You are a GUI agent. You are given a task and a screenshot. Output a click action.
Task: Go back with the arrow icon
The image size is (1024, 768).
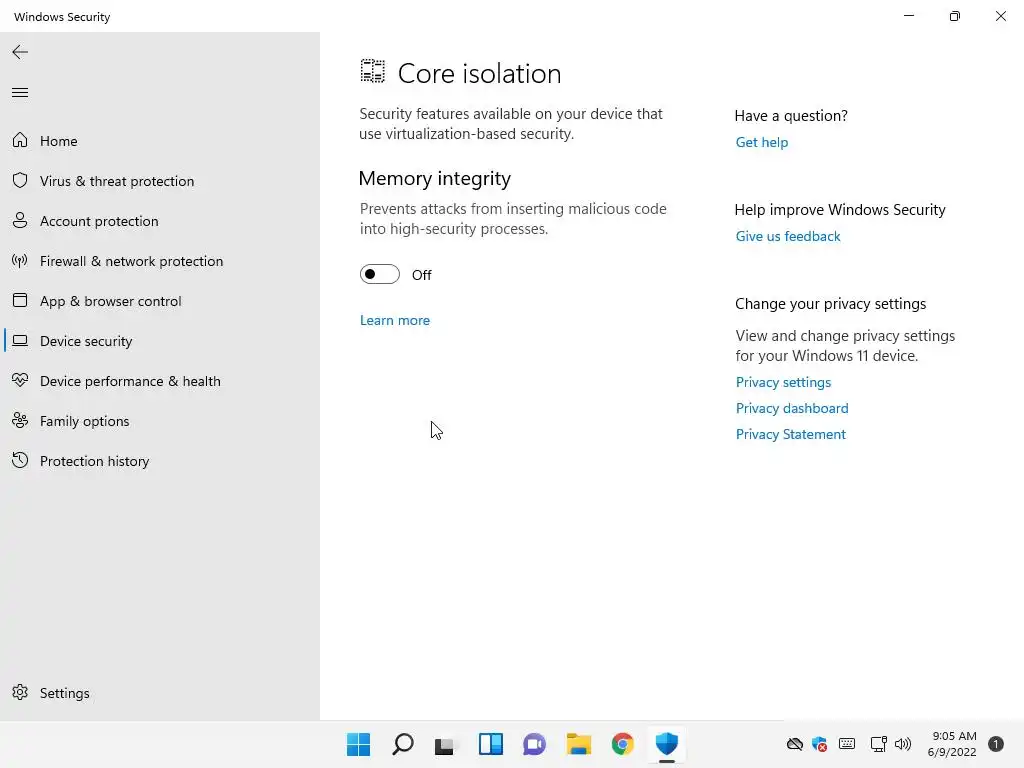click(20, 52)
